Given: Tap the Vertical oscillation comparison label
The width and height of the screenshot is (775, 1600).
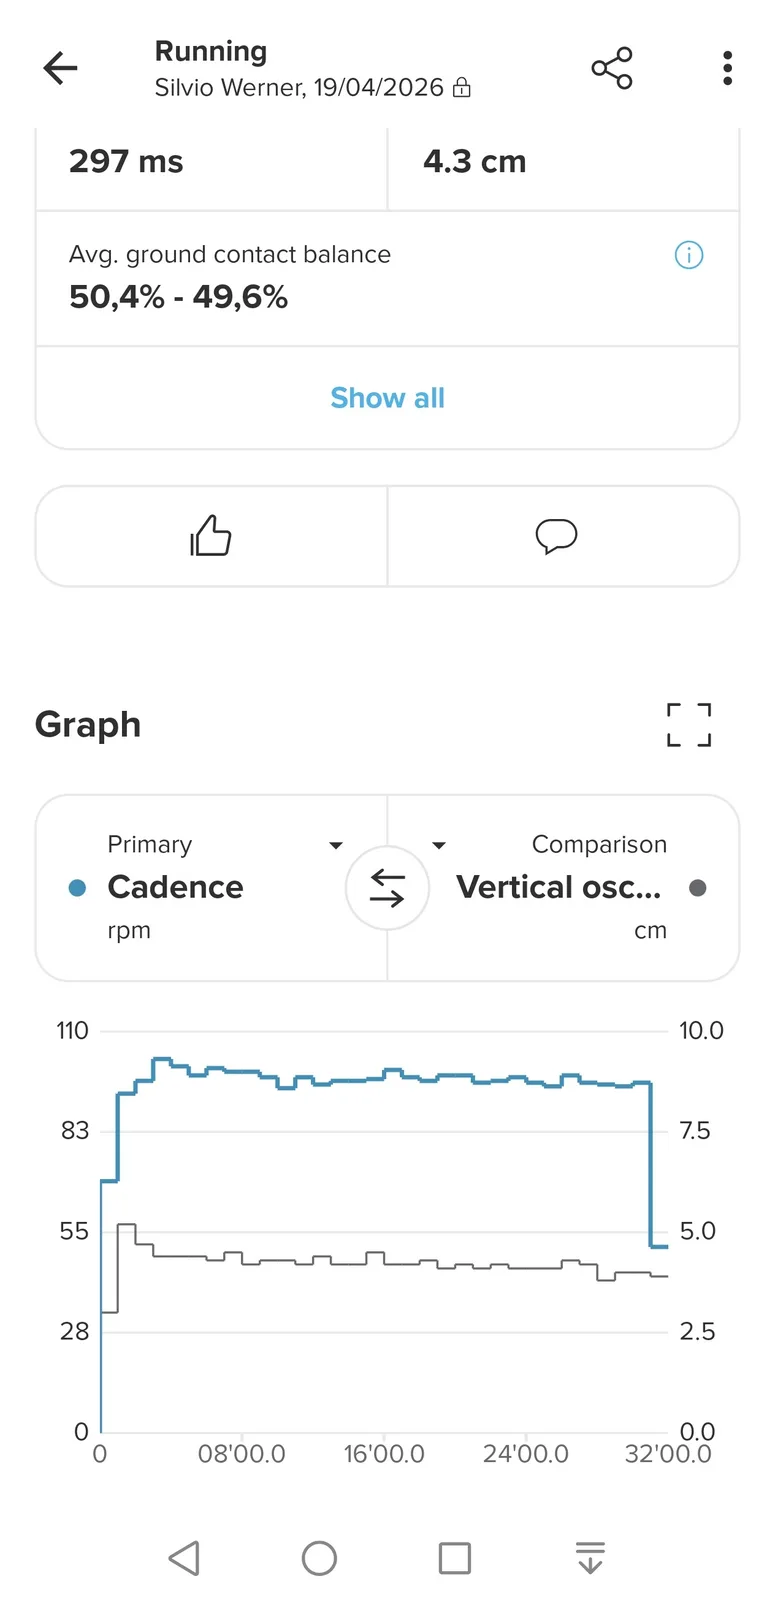Looking at the screenshot, I should 558,887.
